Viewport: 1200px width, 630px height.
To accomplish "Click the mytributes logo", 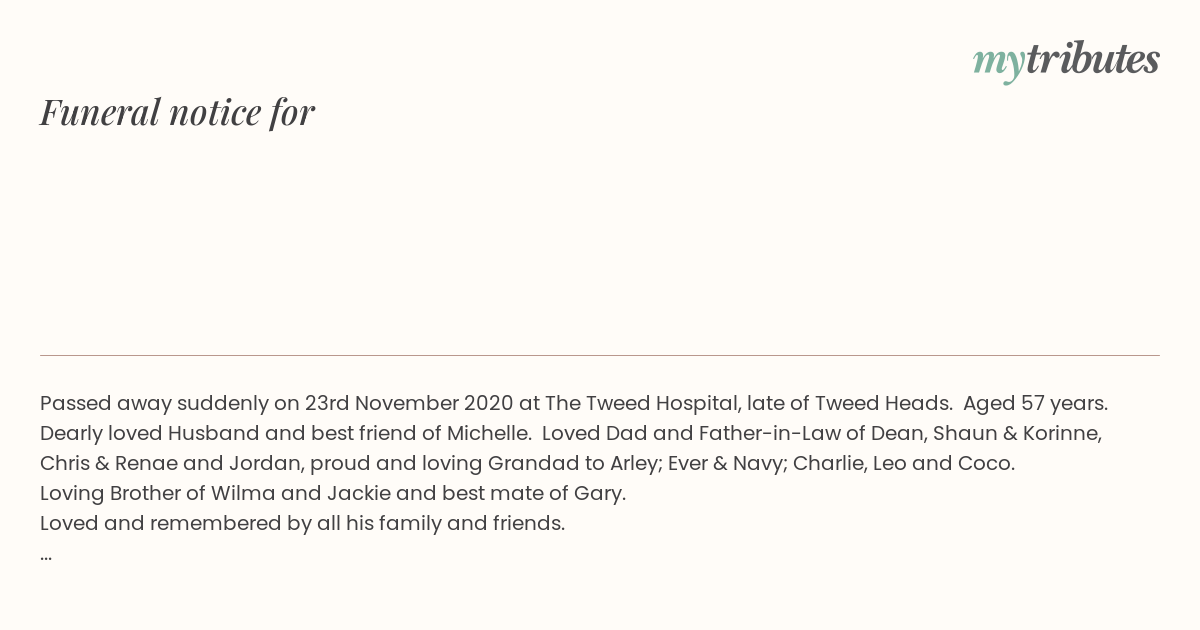I will [x=1066, y=61].
